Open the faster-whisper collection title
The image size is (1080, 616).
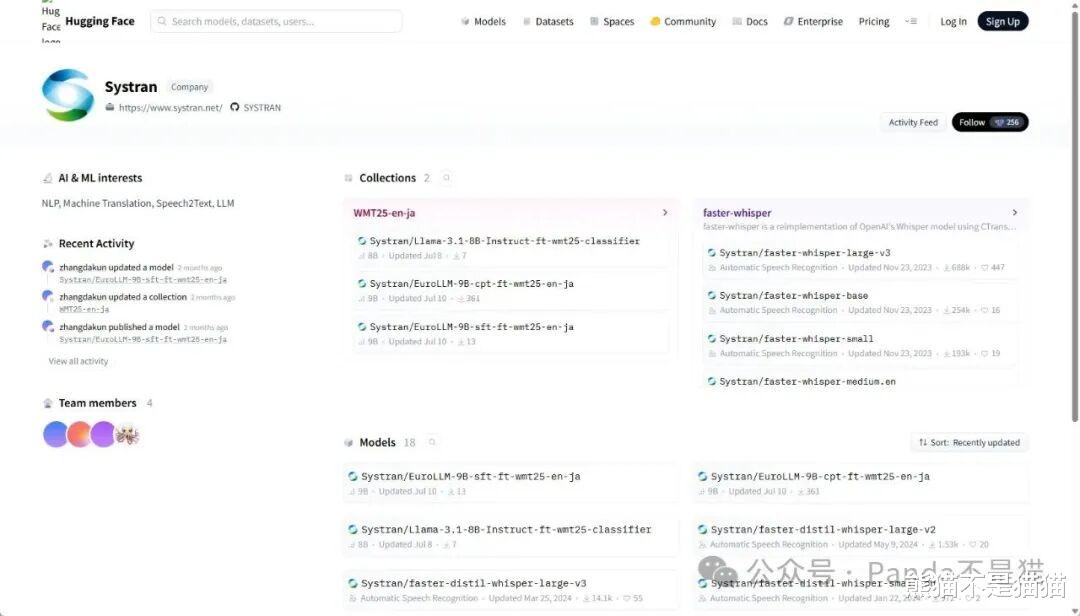coord(737,213)
